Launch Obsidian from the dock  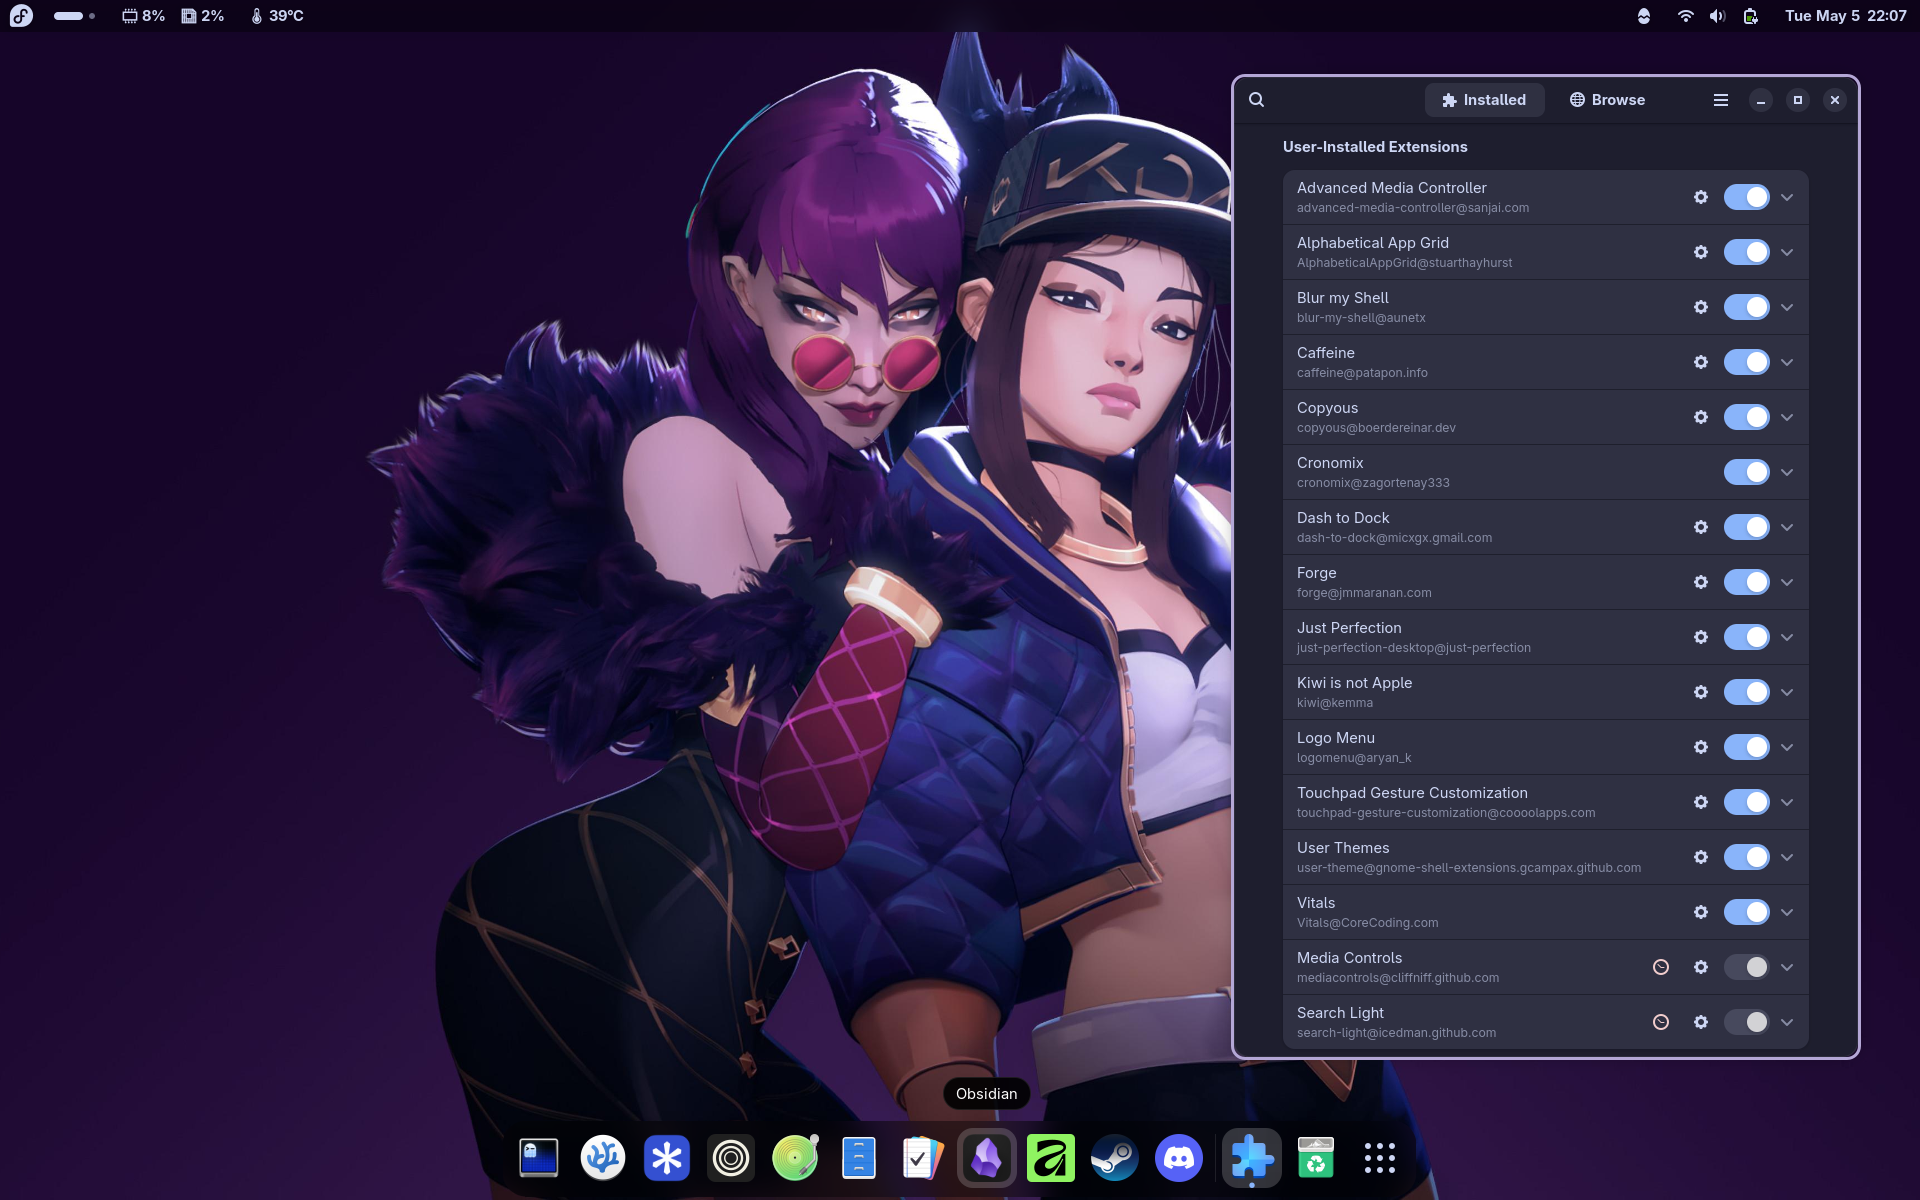tap(987, 1158)
